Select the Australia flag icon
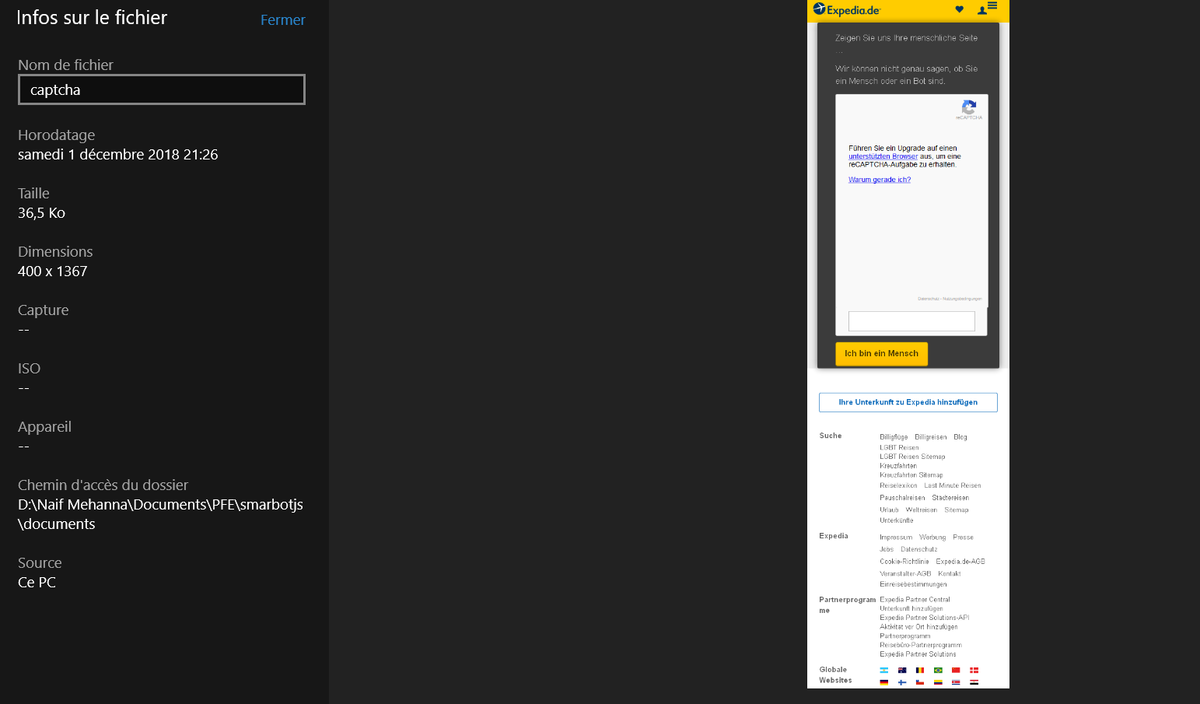The image size is (1200, 704). point(902,670)
